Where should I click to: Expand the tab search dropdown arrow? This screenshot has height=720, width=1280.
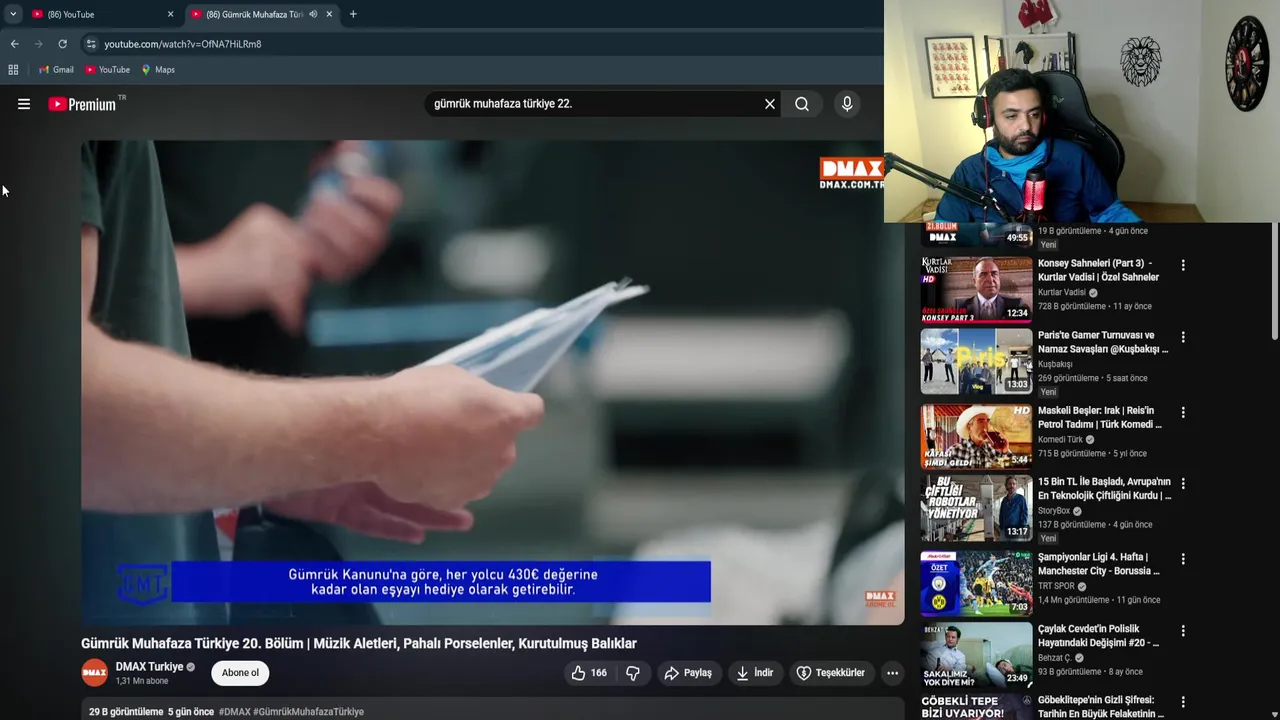pyautogui.click(x=13, y=14)
